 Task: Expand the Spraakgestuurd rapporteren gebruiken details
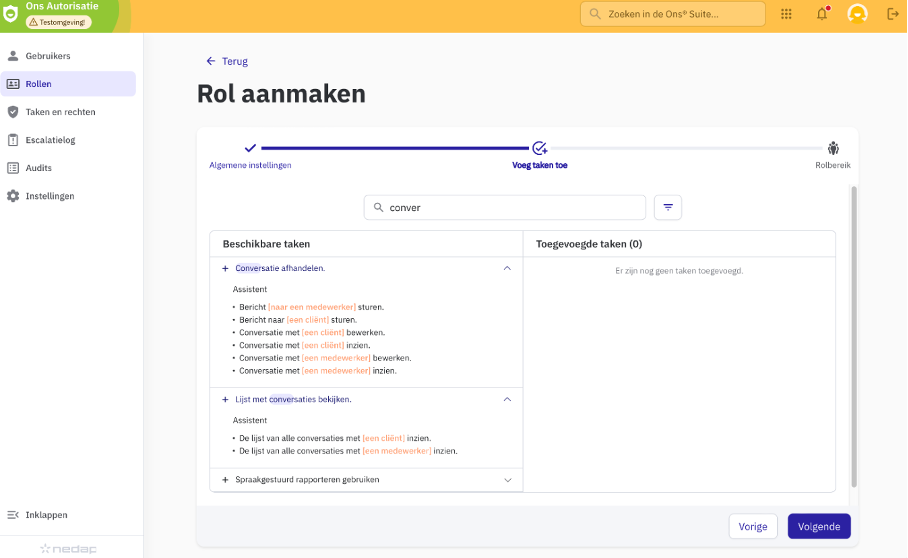(x=507, y=480)
